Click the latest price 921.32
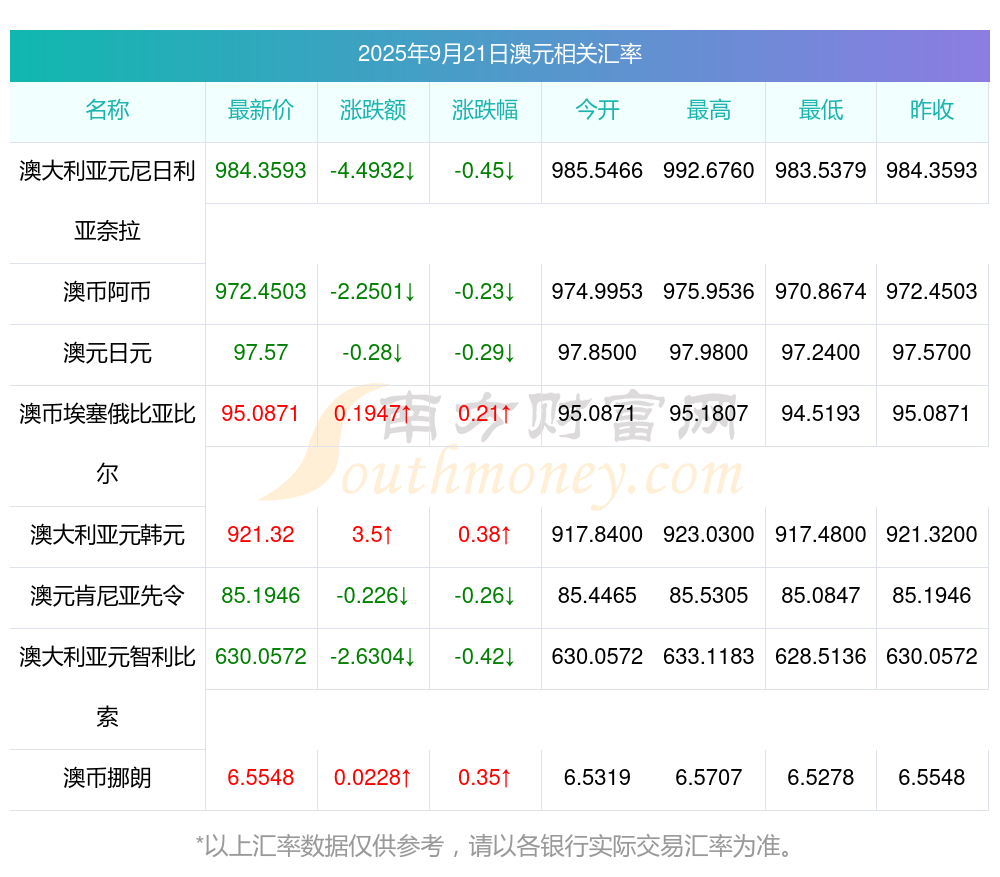The width and height of the screenshot is (1000, 877). point(261,534)
